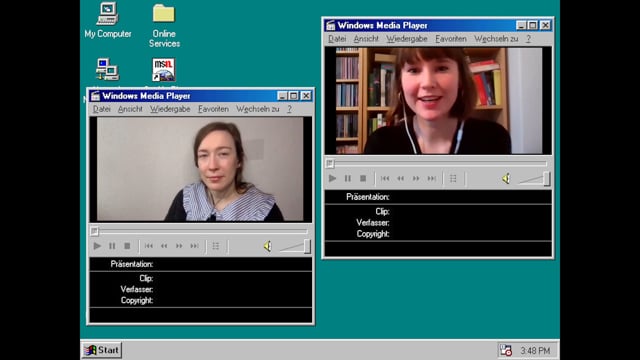Rewind in the left Media Player window
Screen dimensions: 640x360
click(164, 246)
